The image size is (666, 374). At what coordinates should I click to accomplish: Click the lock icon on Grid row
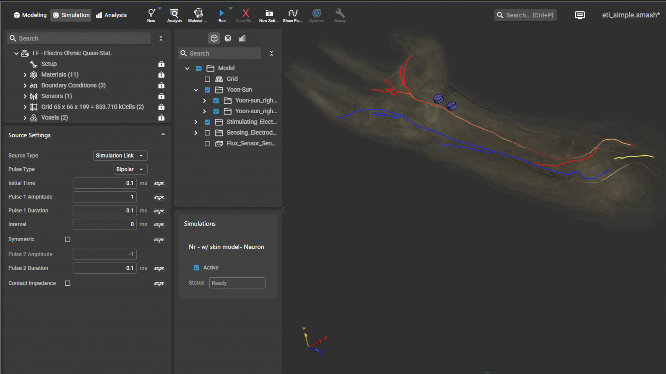[x=161, y=107]
